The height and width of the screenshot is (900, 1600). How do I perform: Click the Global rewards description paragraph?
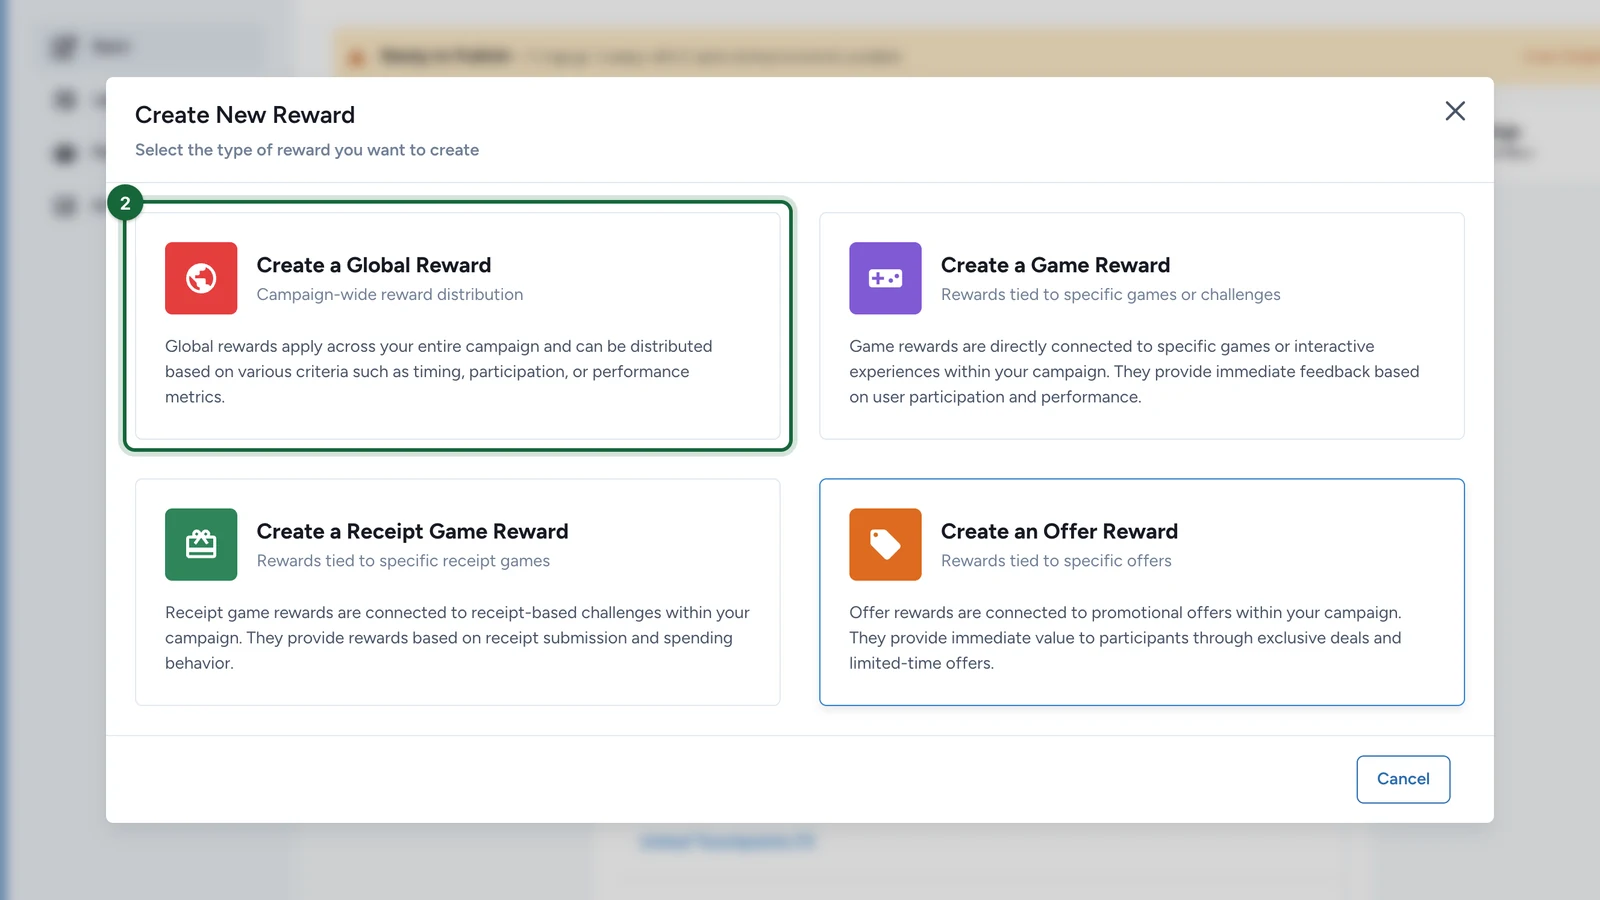coord(439,371)
